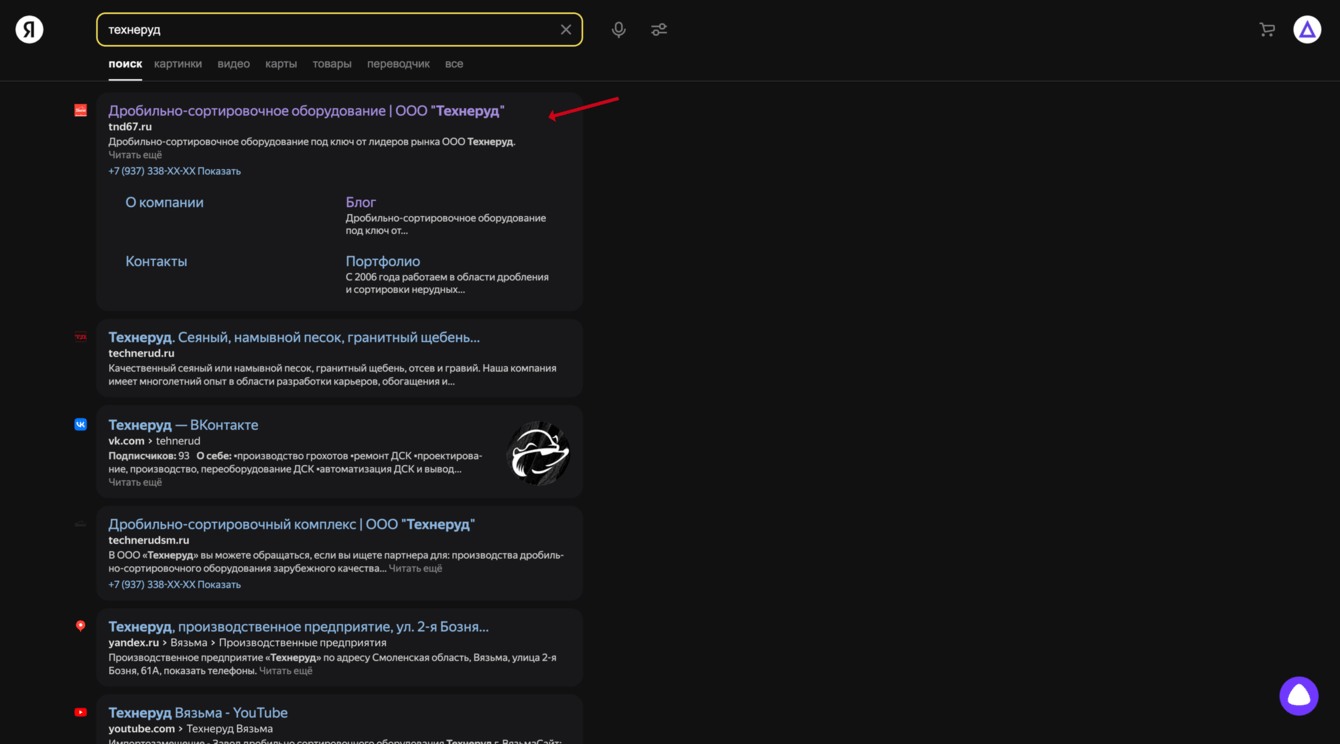The image size is (1340, 744).
Task: Open Дробильно-сортировочный комплекс result title
Action: (291, 524)
